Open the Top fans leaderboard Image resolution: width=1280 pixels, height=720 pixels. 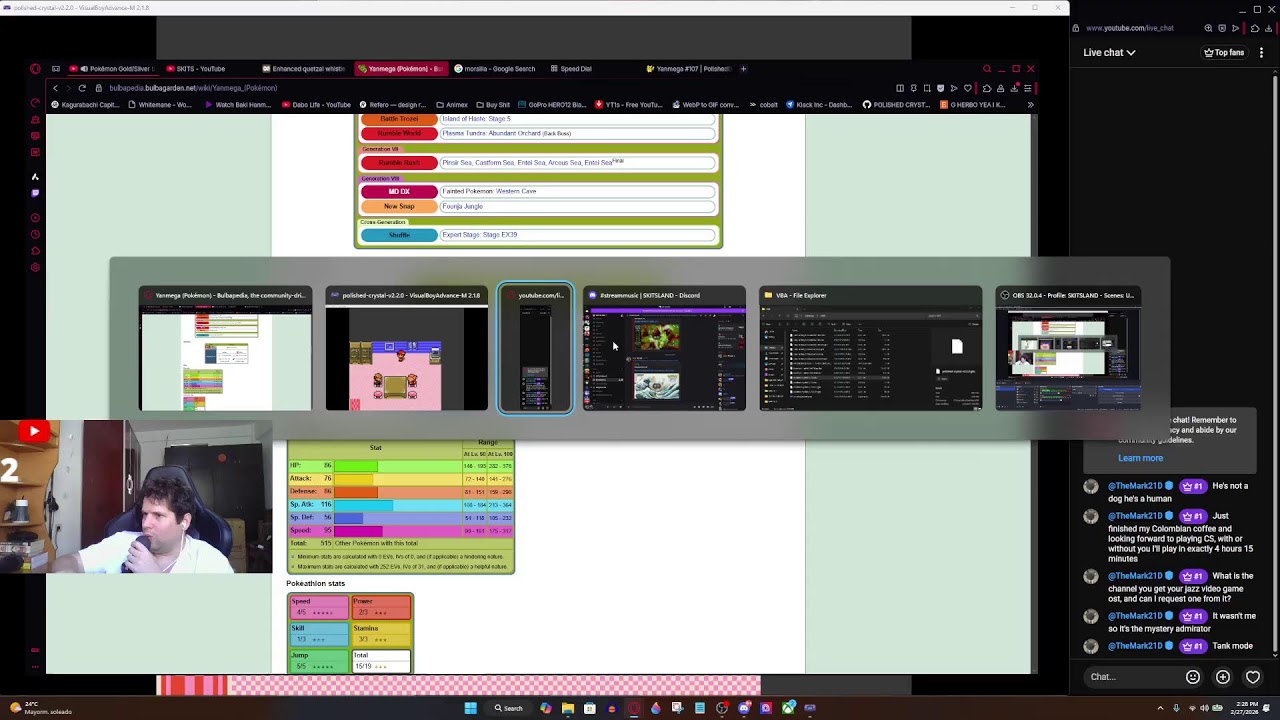1224,53
